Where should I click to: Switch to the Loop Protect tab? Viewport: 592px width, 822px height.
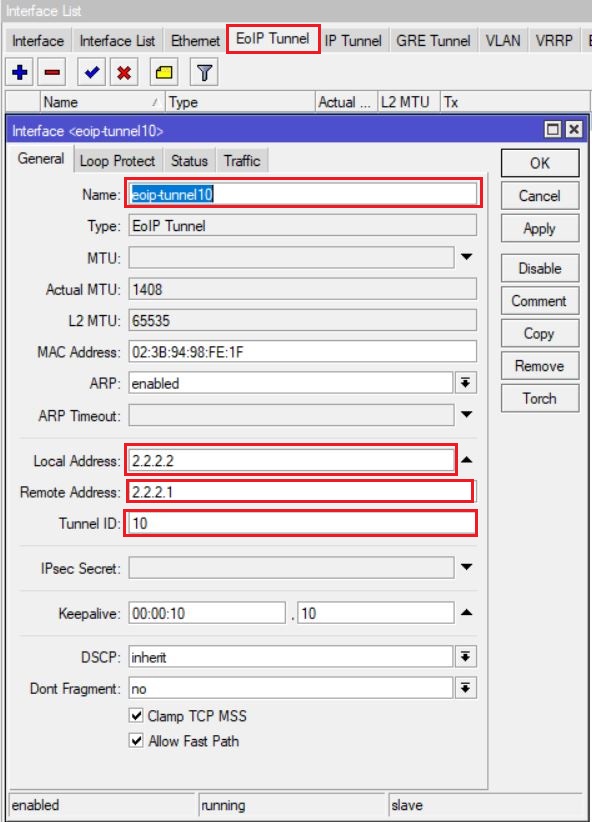[x=117, y=160]
